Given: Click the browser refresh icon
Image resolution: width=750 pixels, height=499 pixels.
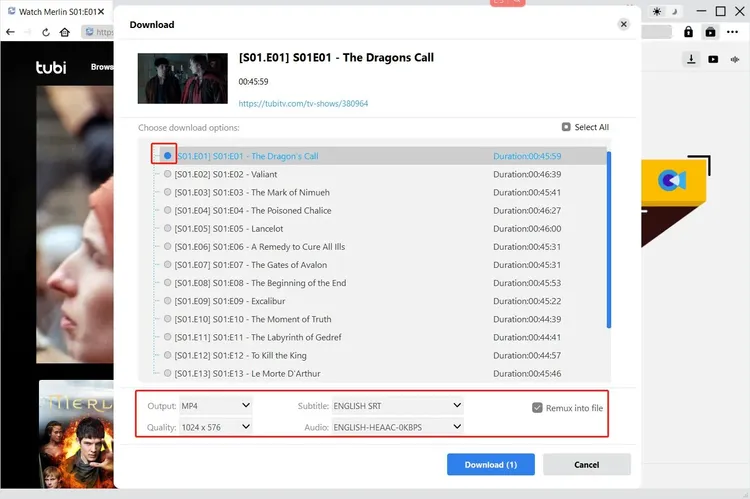Looking at the screenshot, I should coord(44,32).
